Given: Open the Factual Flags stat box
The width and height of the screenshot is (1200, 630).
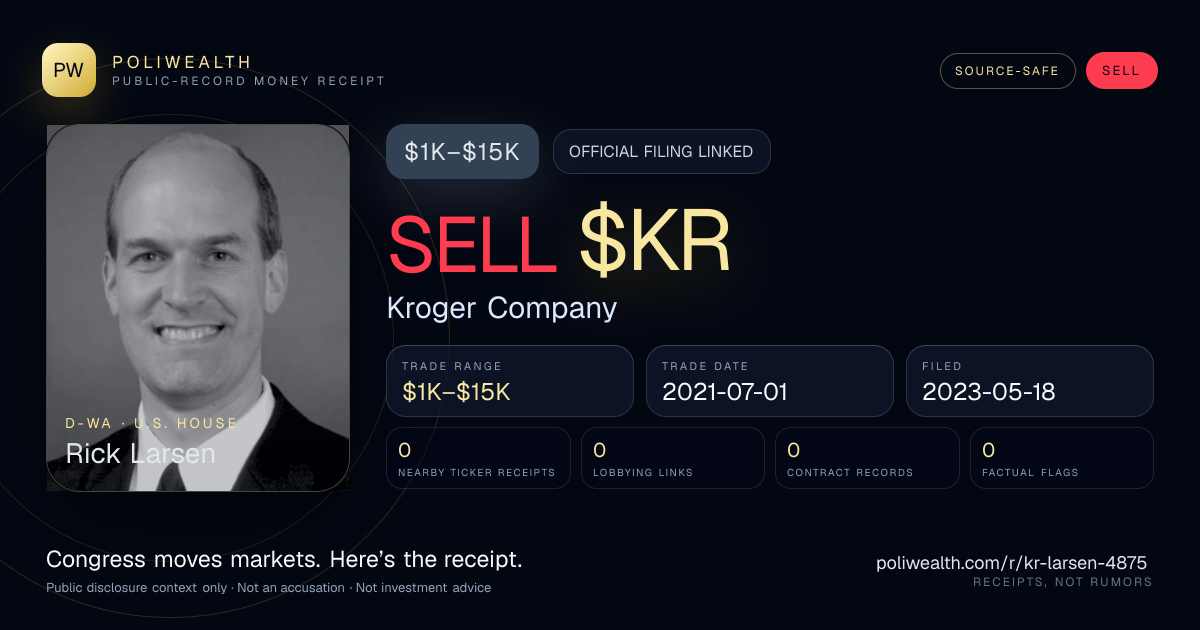Looking at the screenshot, I should 1062,458.
